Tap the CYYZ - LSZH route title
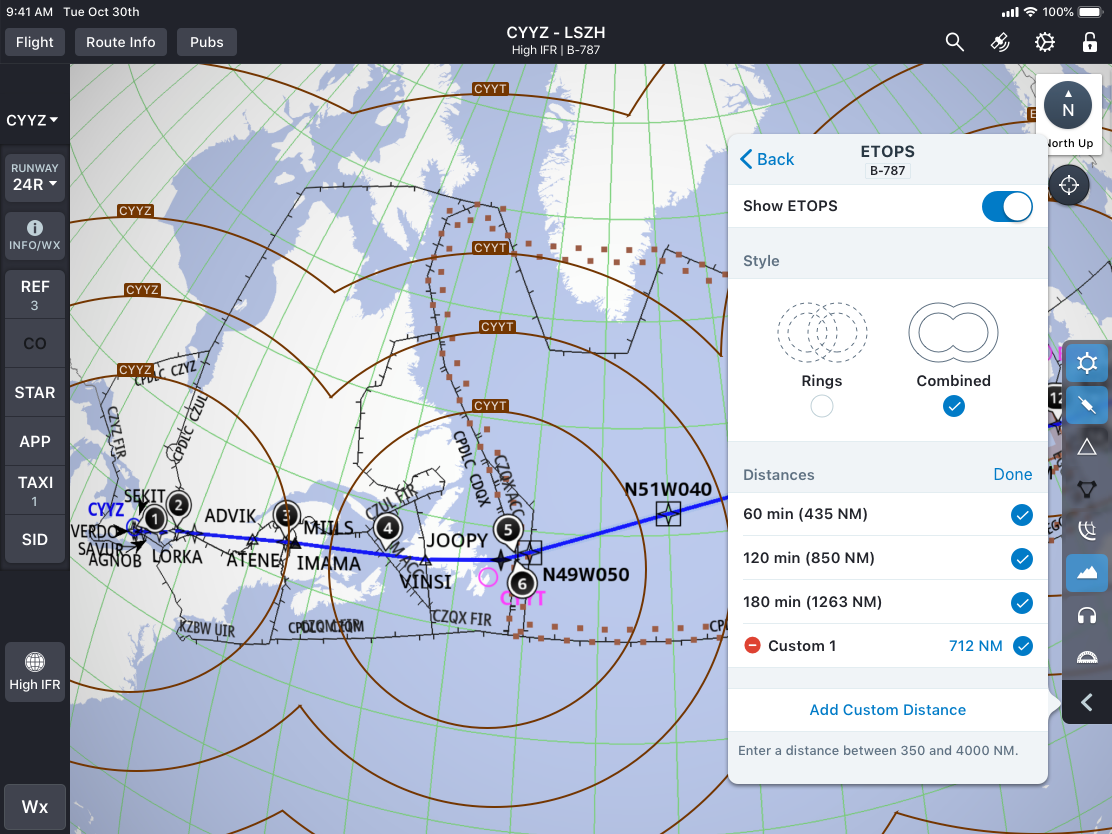This screenshot has height=834, width=1112. (x=556, y=33)
